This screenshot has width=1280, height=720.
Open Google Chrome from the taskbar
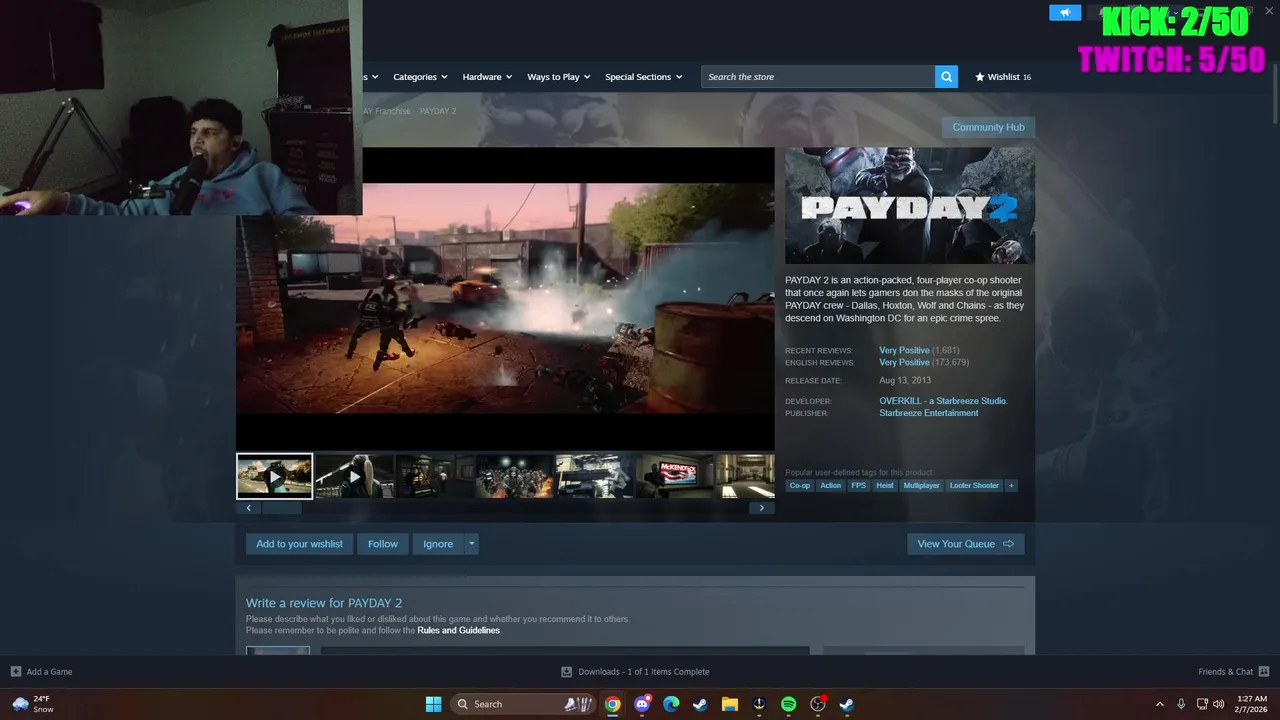tap(613, 704)
